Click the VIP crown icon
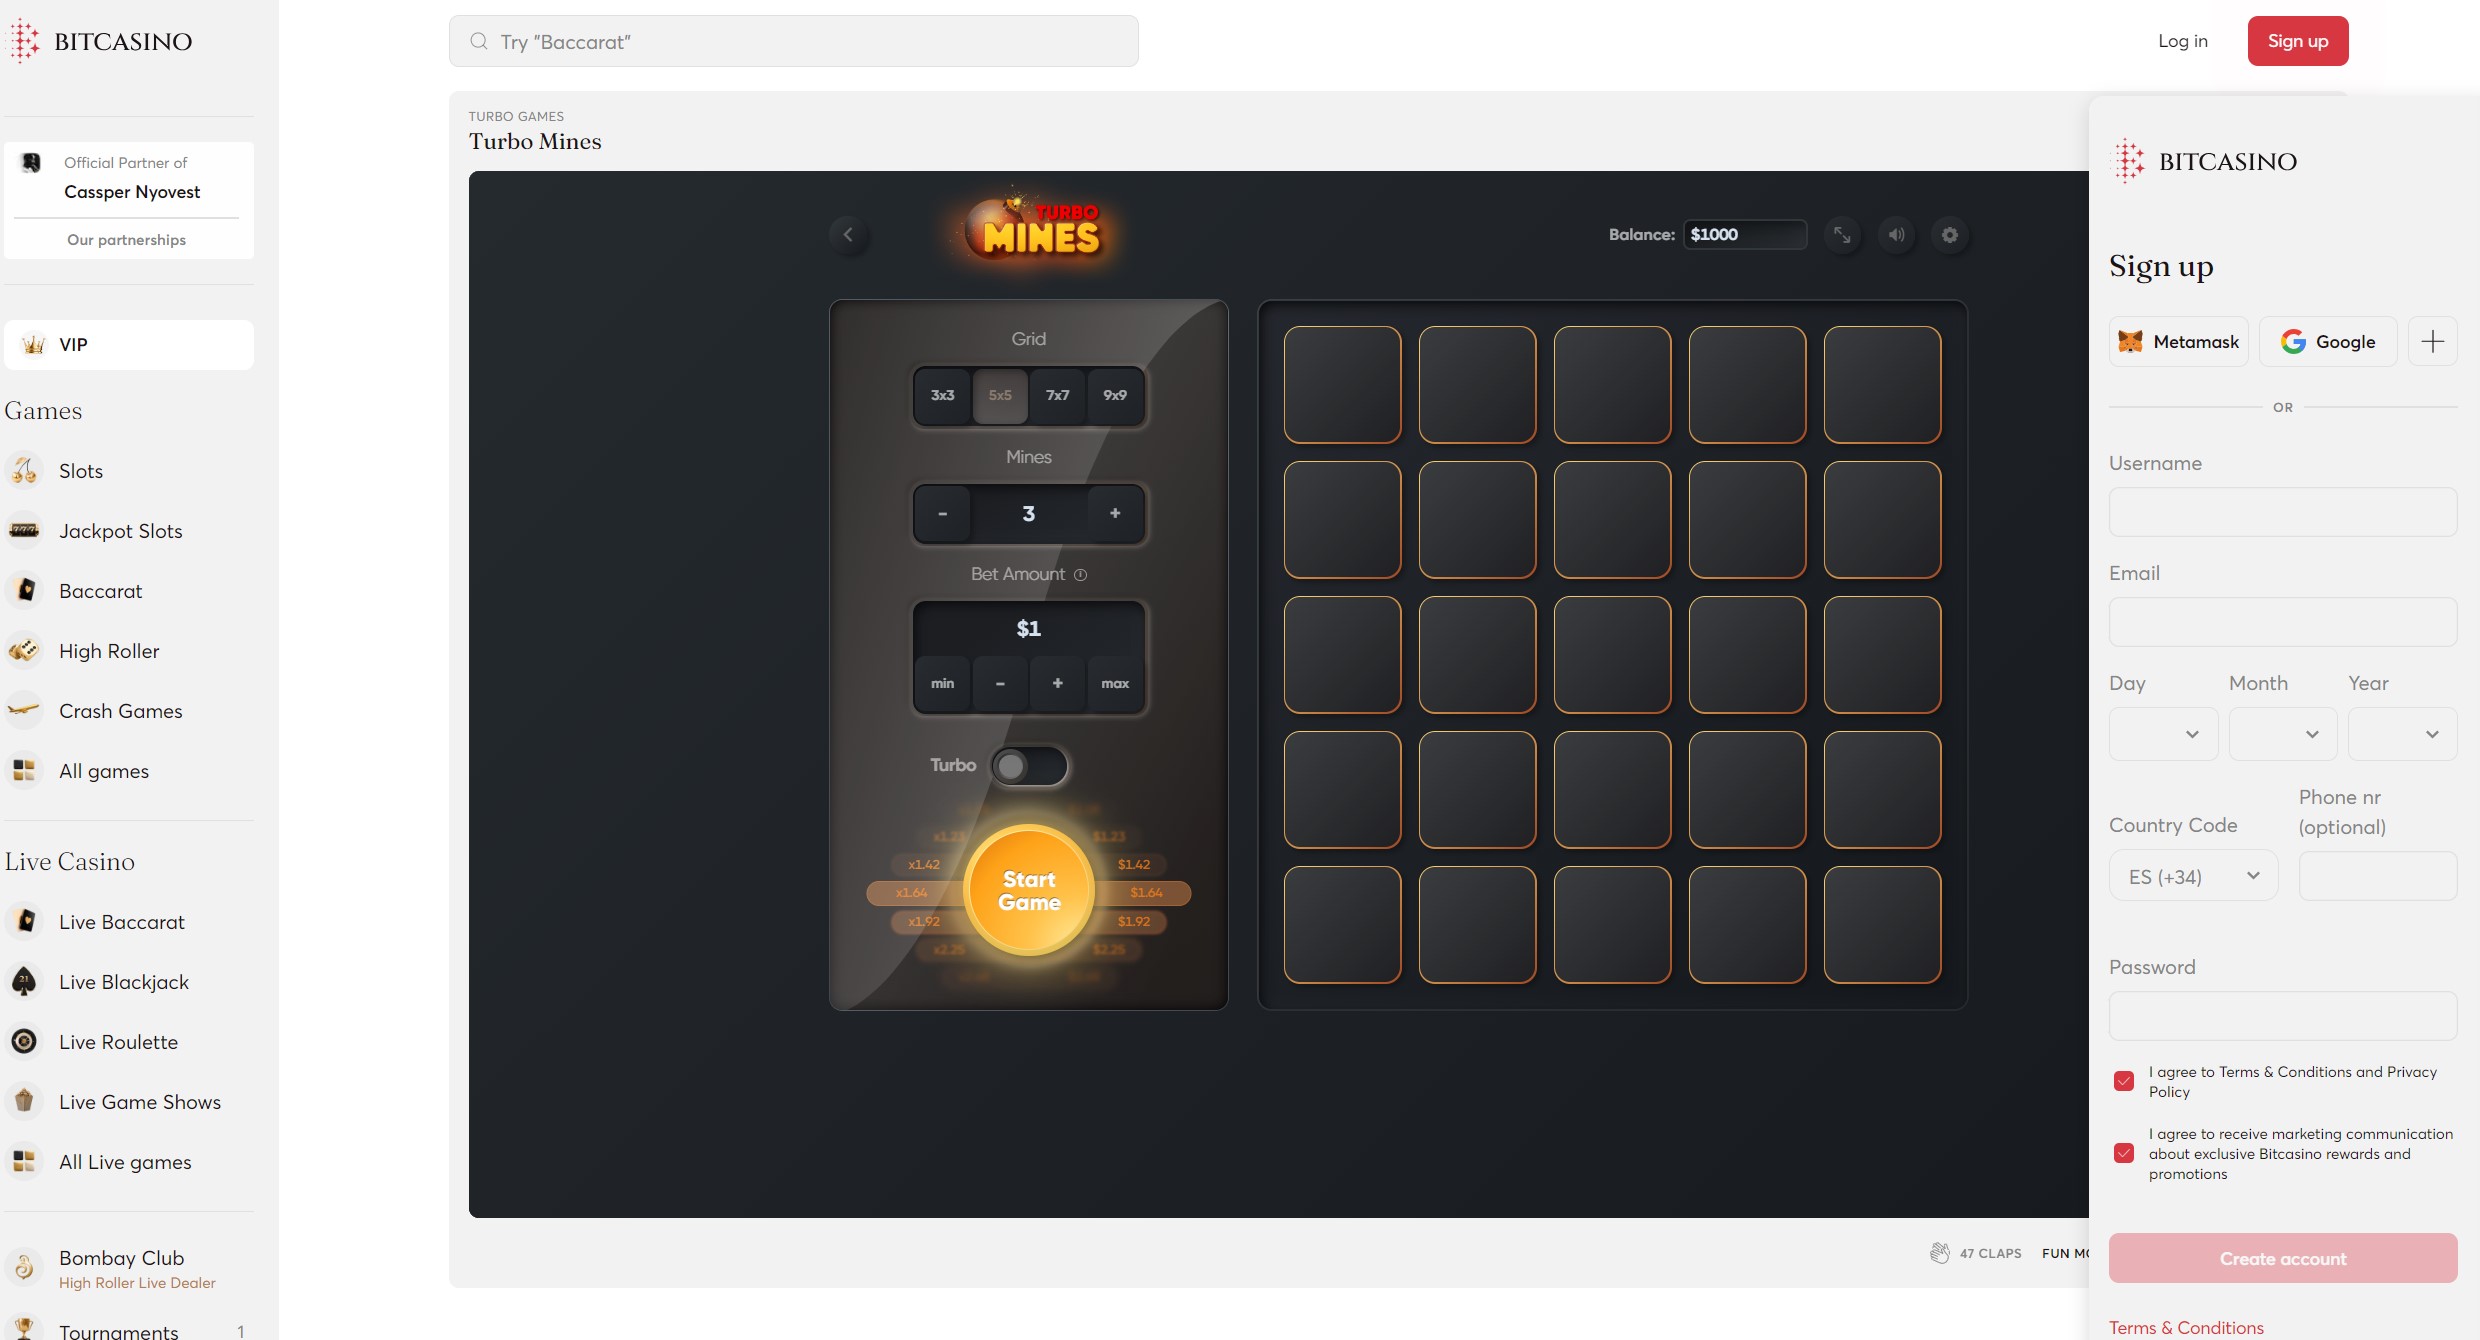 coord(33,343)
